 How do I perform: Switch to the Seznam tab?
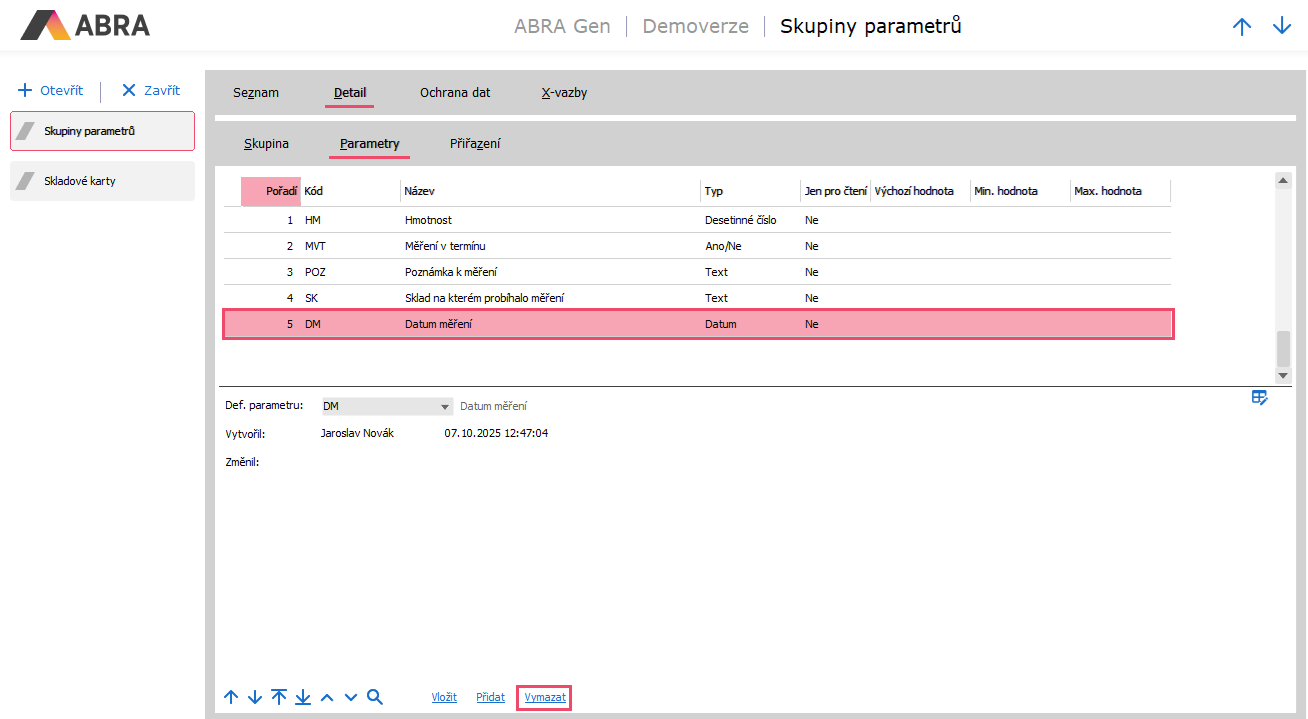256,93
